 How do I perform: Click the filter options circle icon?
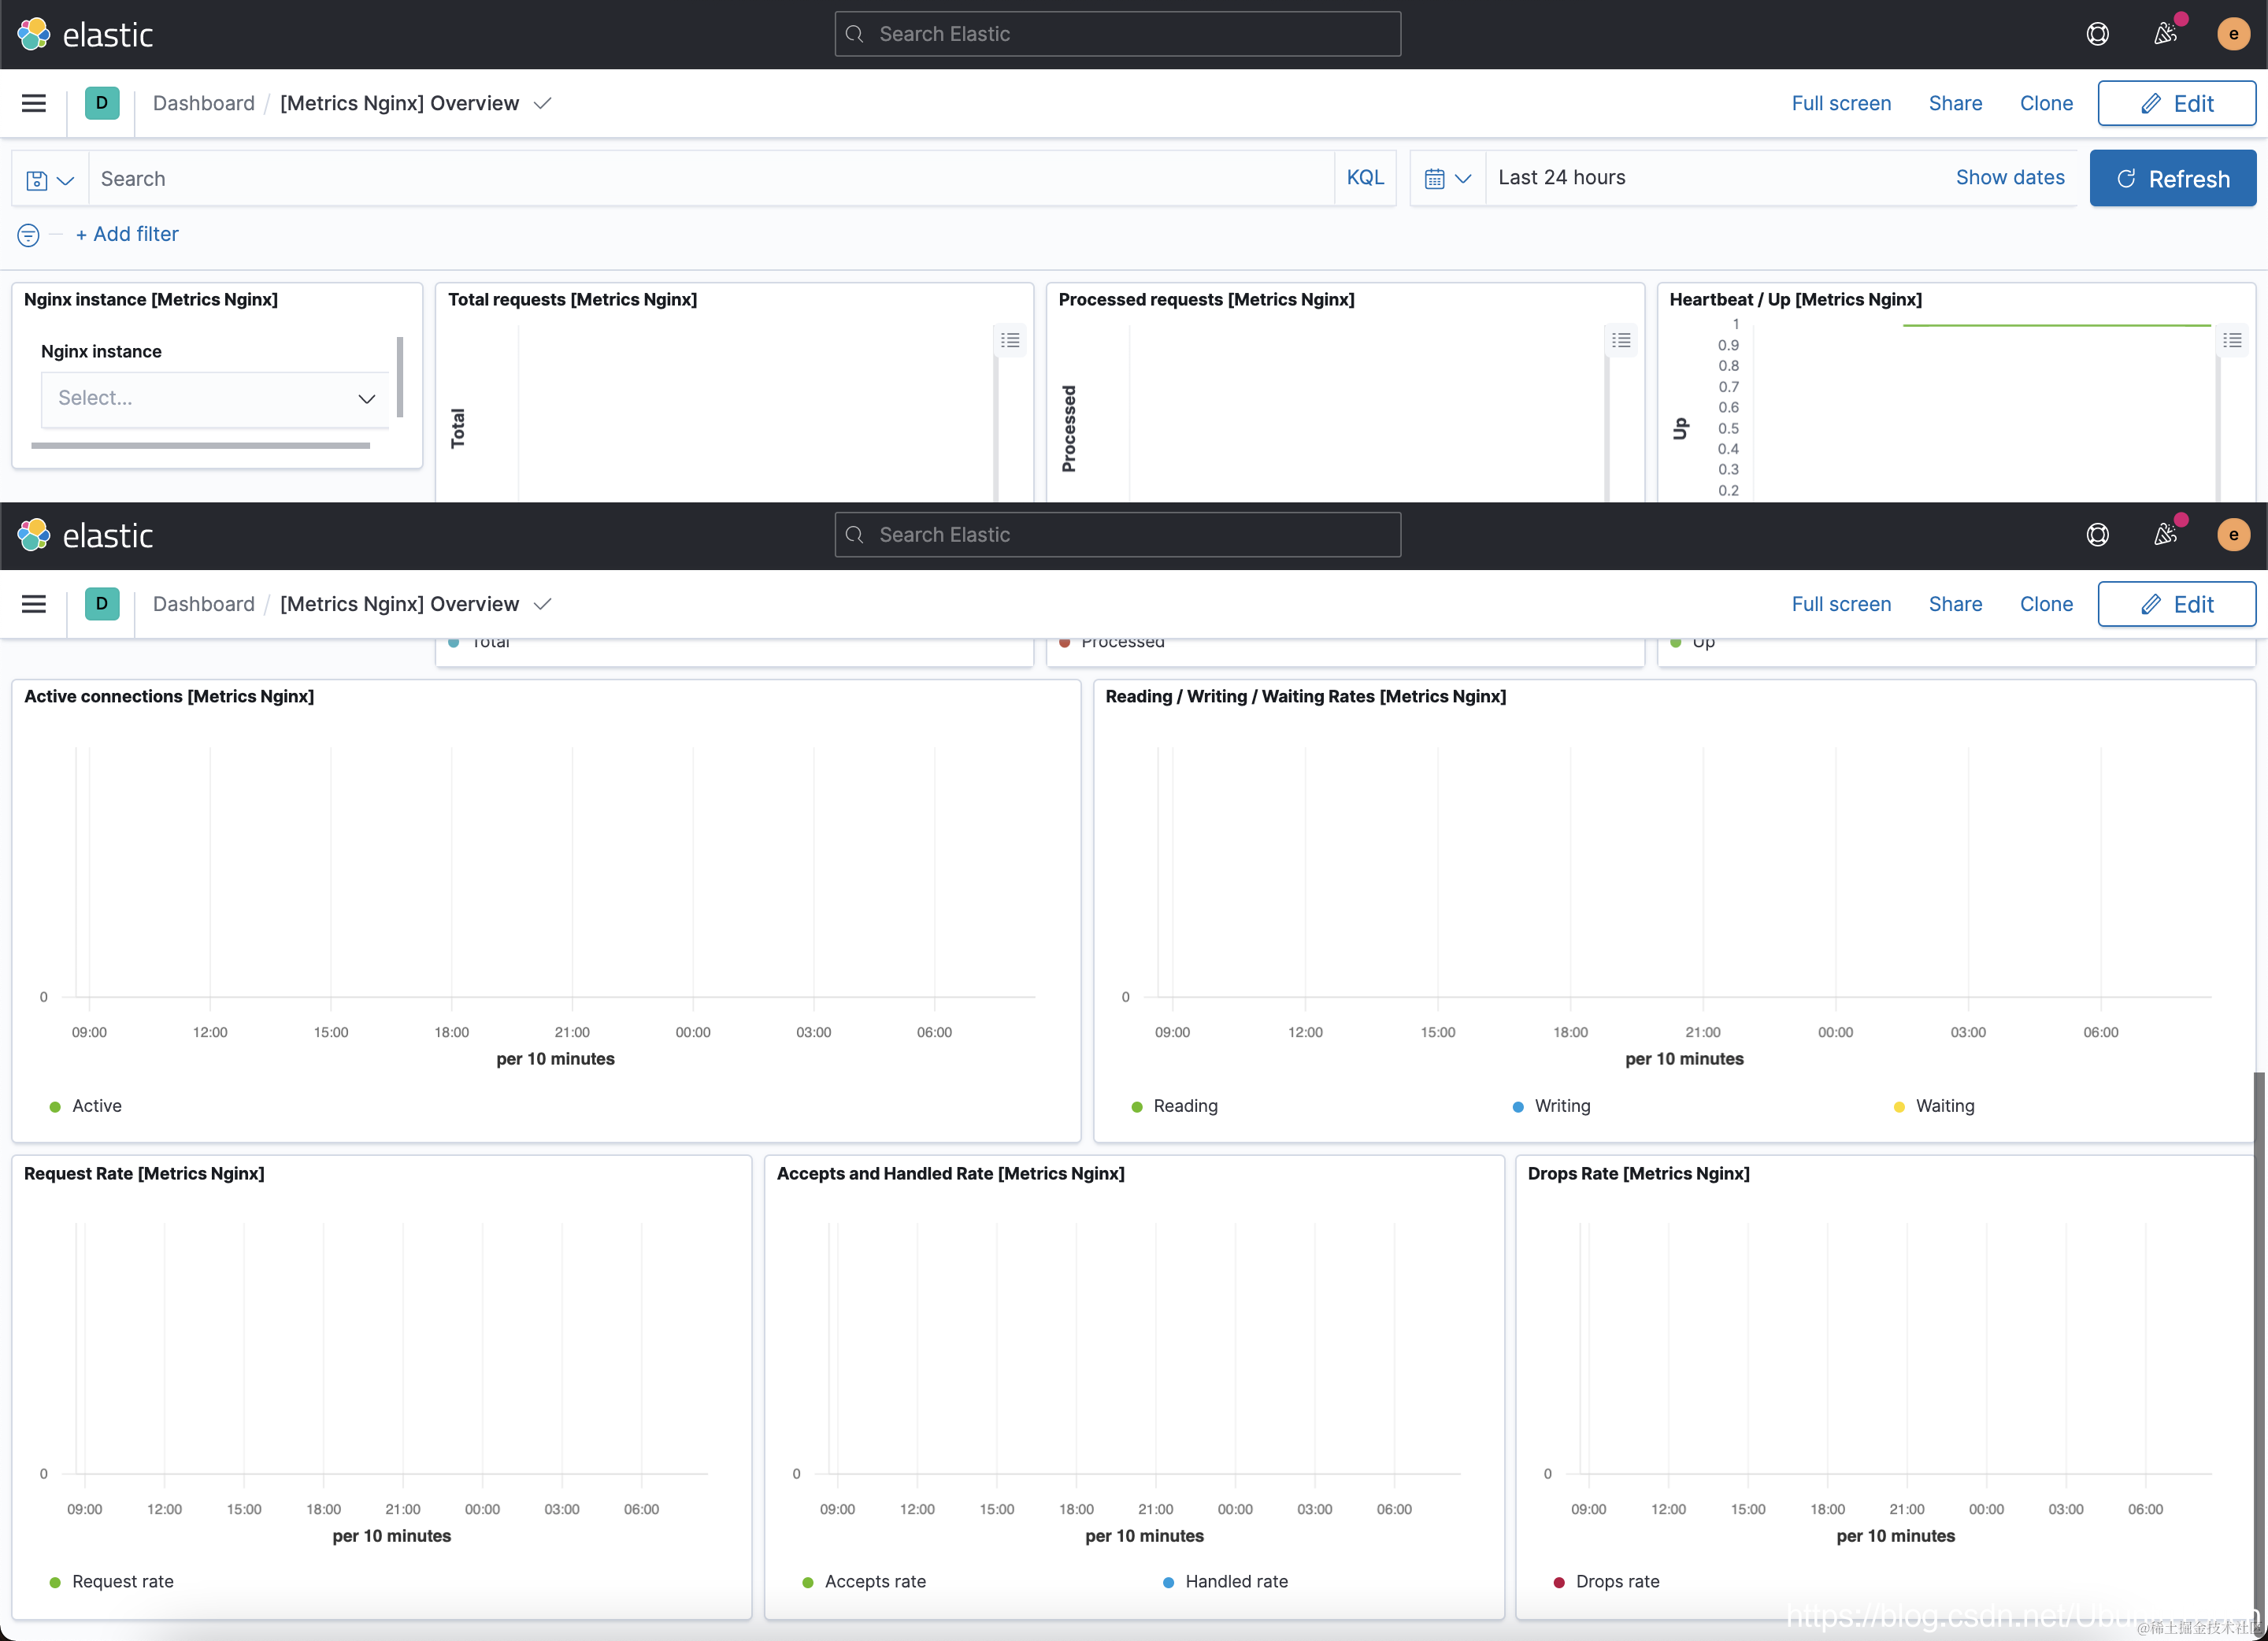click(x=28, y=235)
